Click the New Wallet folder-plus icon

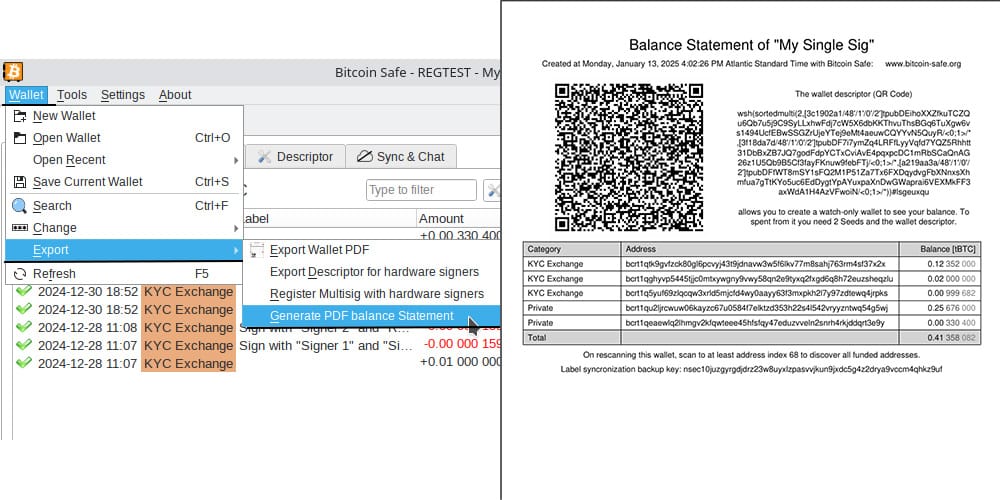[x=20, y=116]
